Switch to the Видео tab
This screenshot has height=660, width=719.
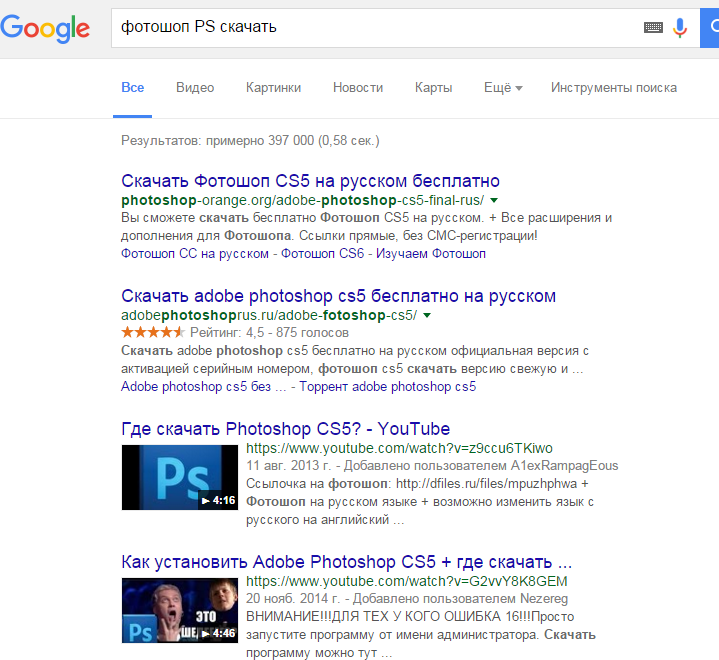195,88
